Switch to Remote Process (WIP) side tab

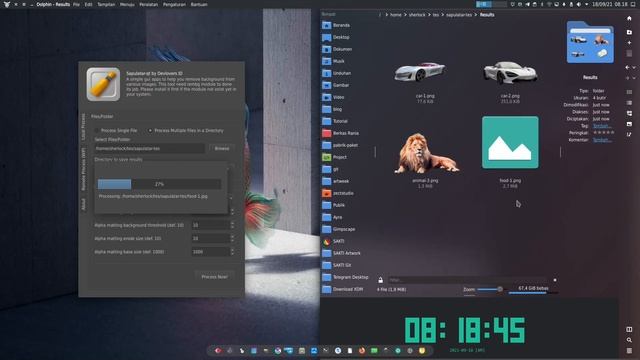click(83, 169)
